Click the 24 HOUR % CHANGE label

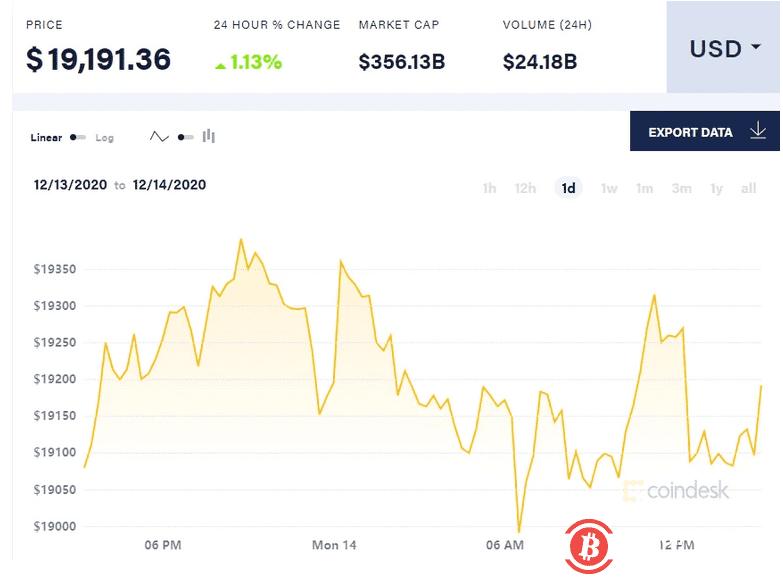tap(277, 25)
